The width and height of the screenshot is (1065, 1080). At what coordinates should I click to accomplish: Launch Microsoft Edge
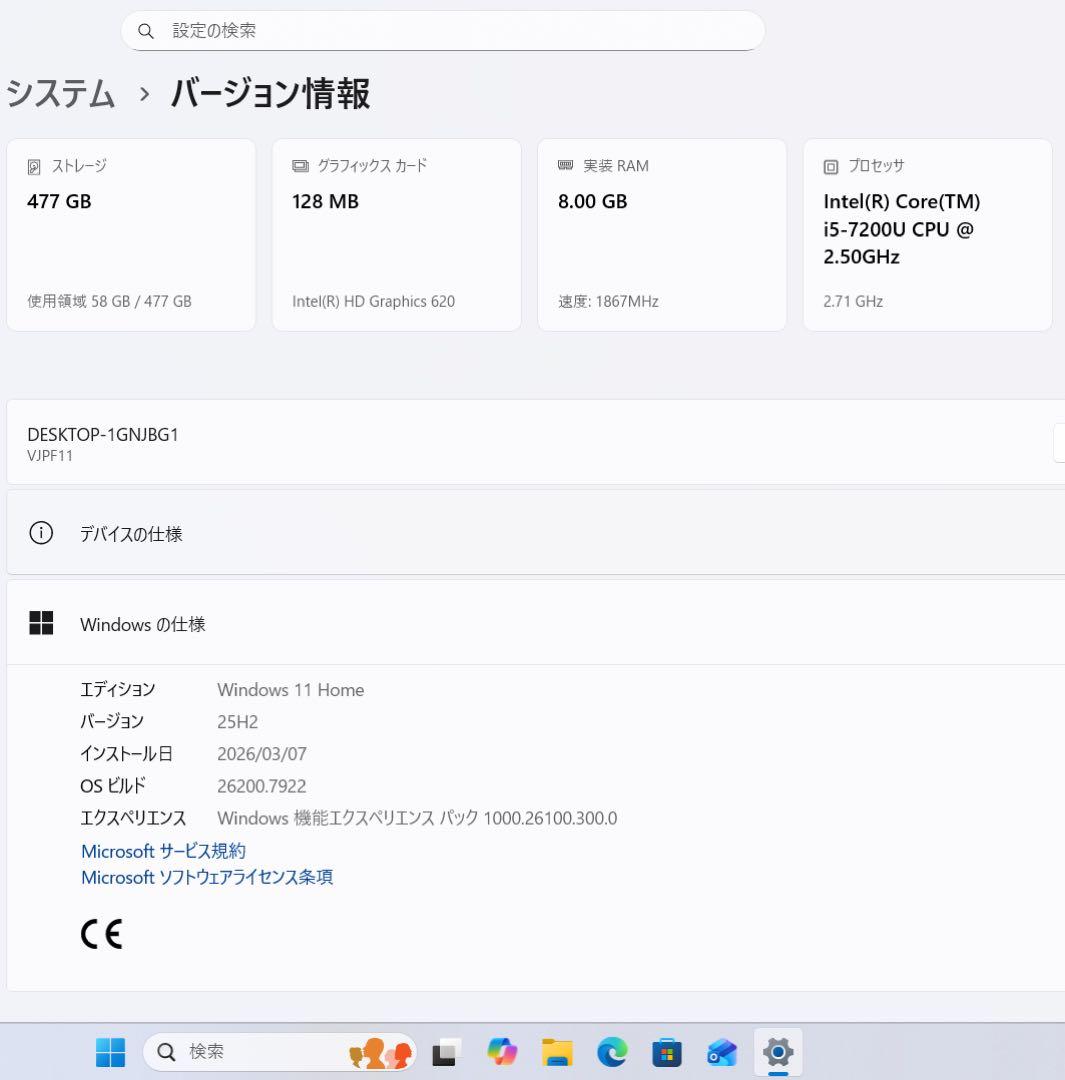tap(611, 1052)
